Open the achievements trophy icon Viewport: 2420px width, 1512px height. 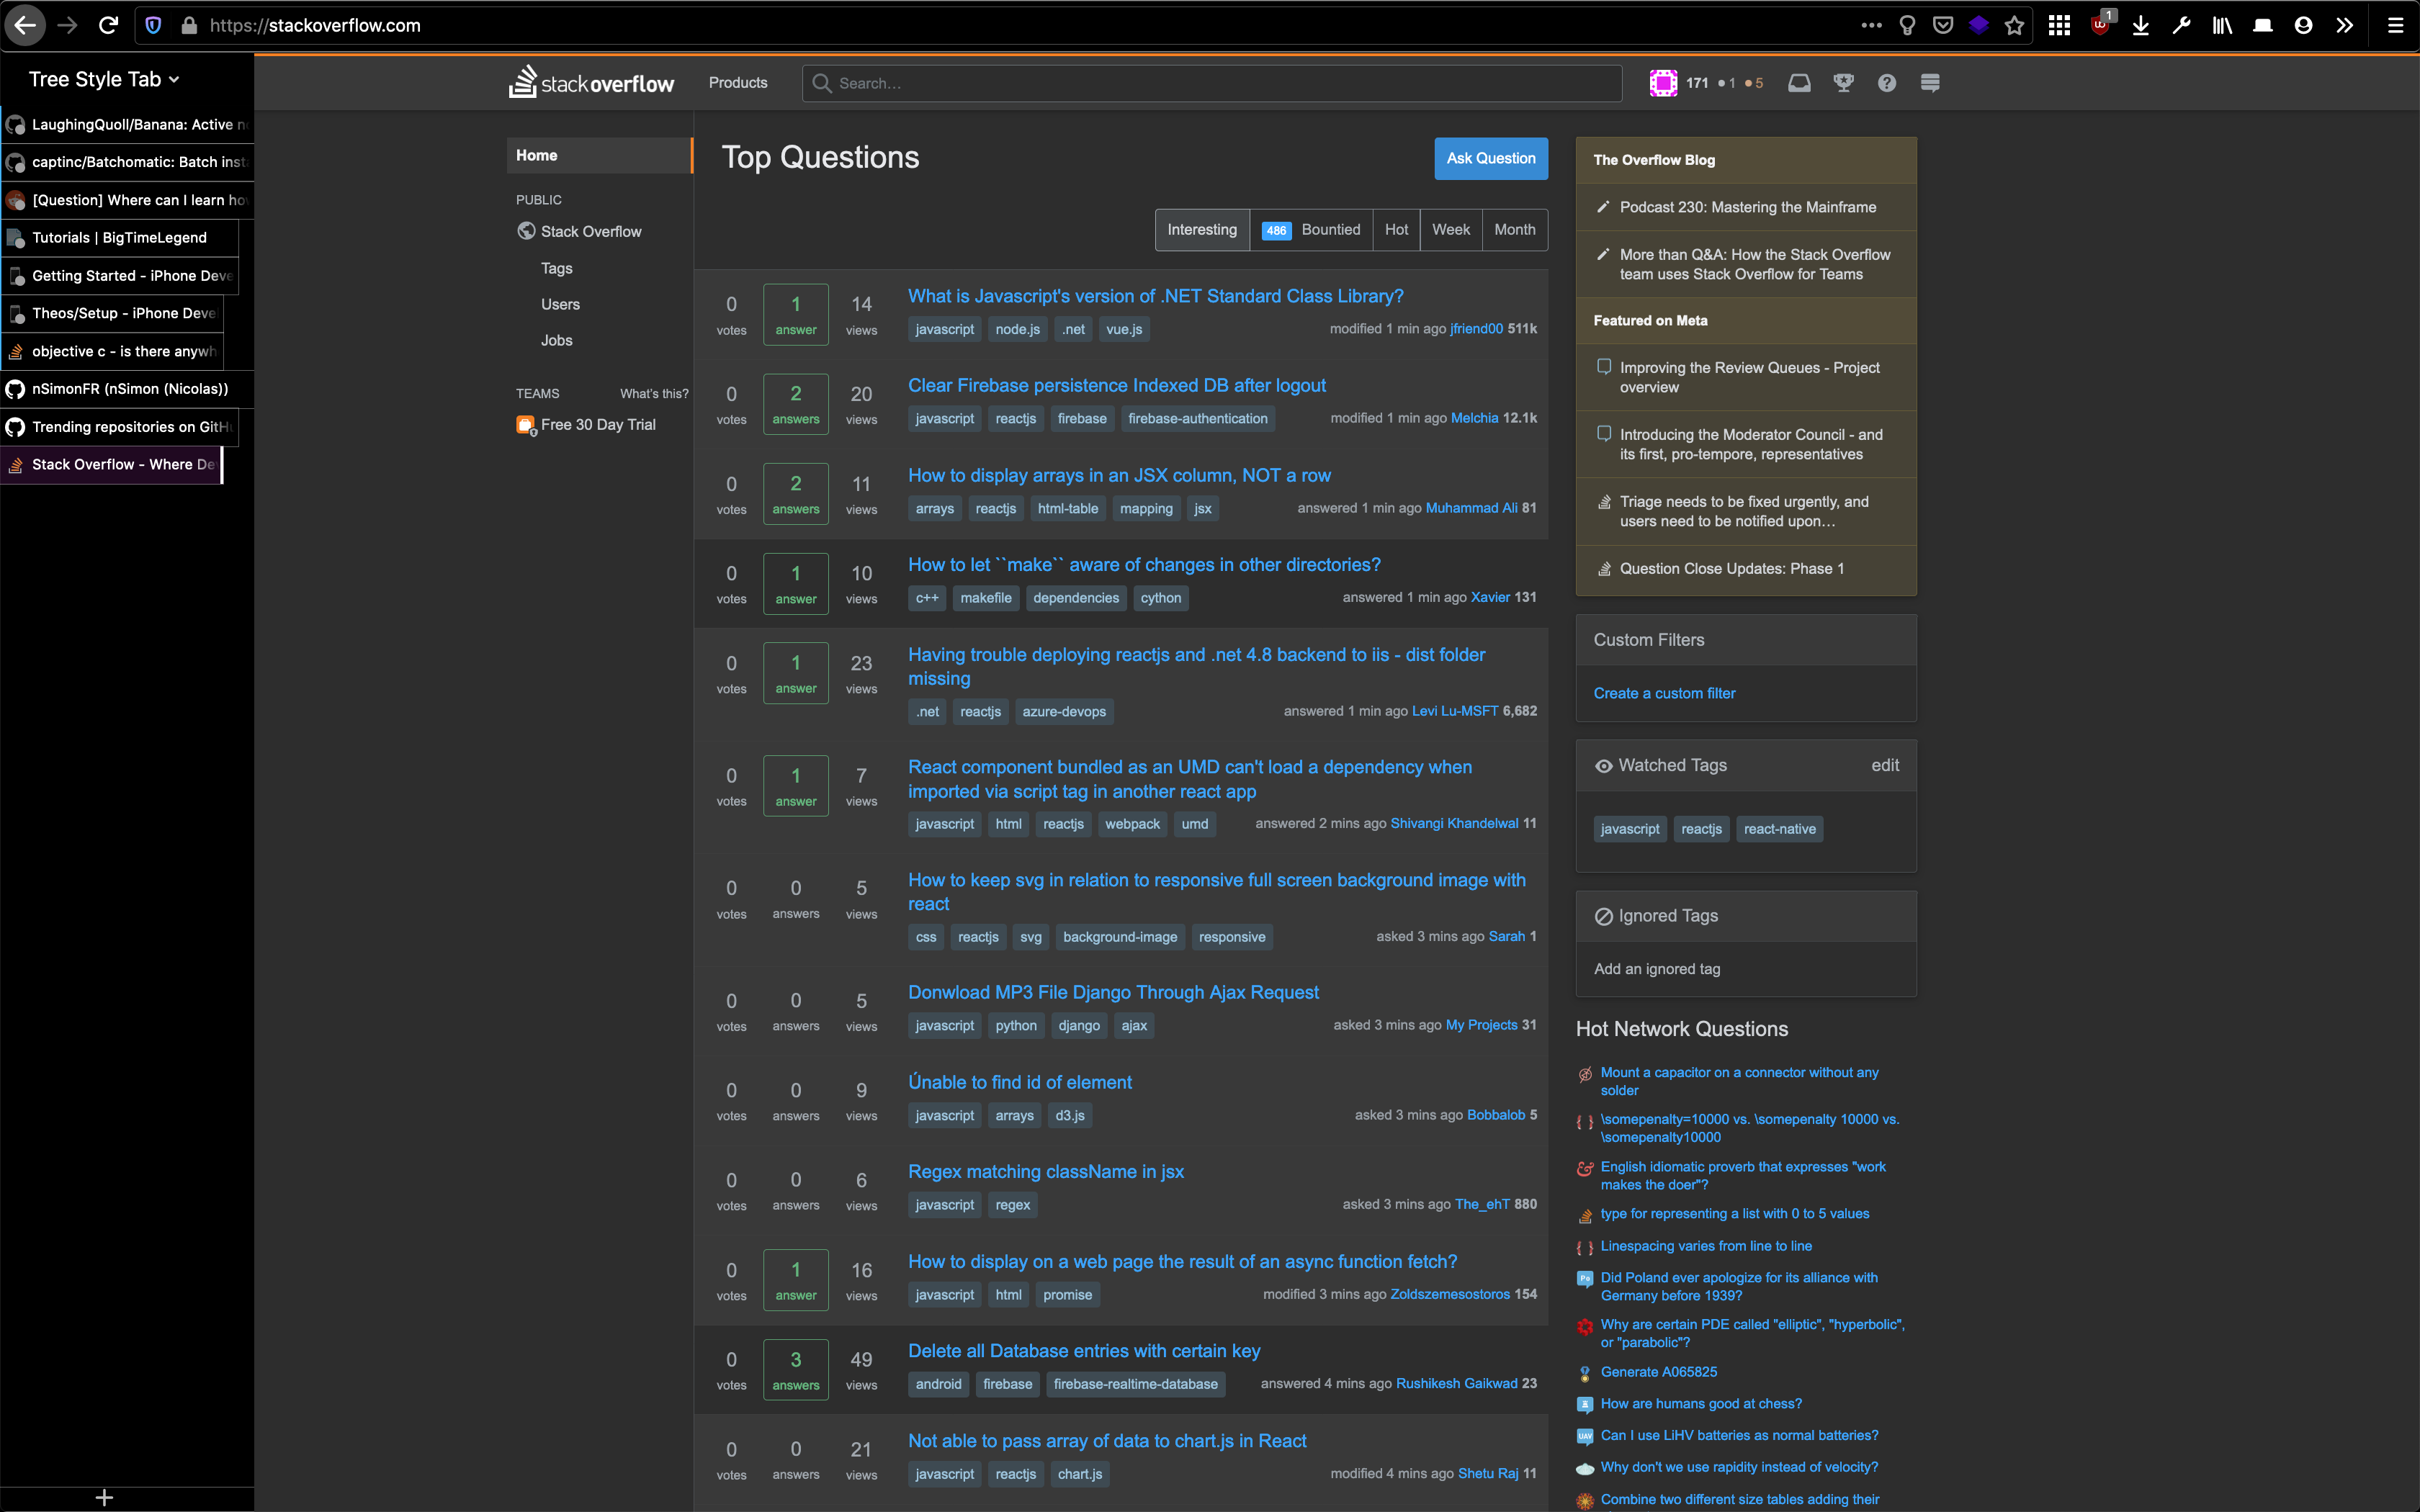coord(1843,83)
